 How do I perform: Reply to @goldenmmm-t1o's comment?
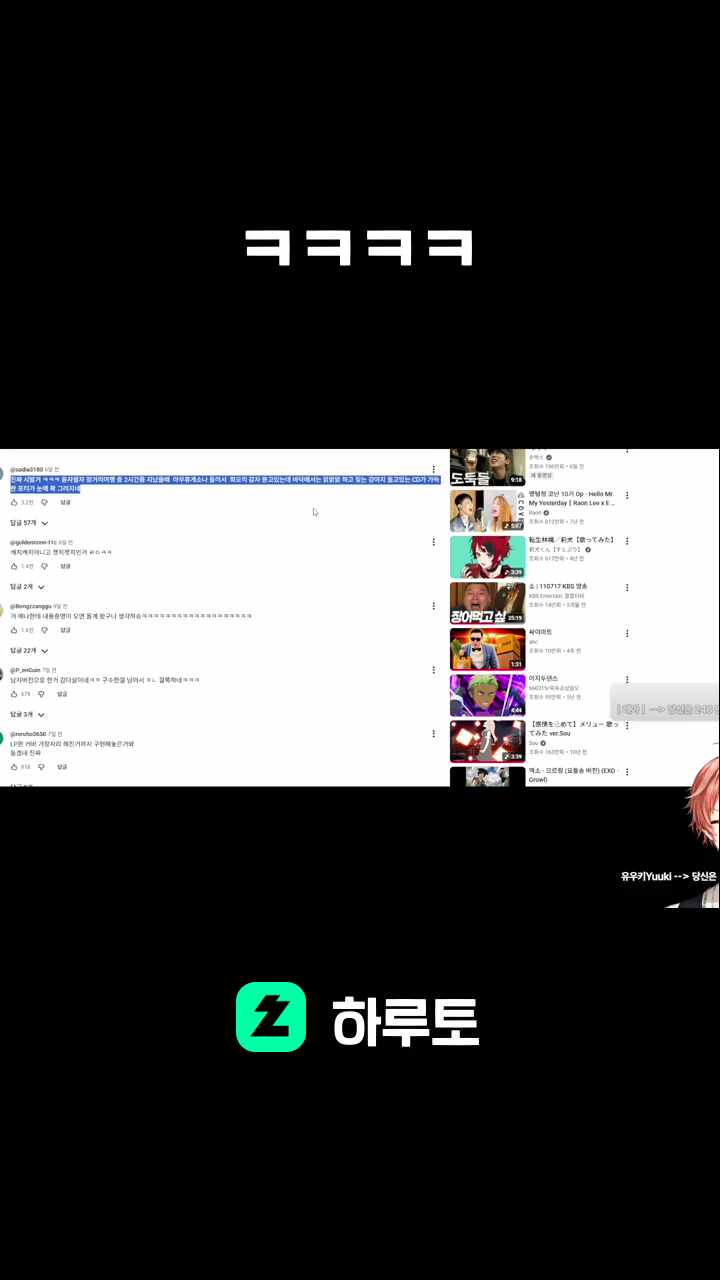click(x=65, y=566)
